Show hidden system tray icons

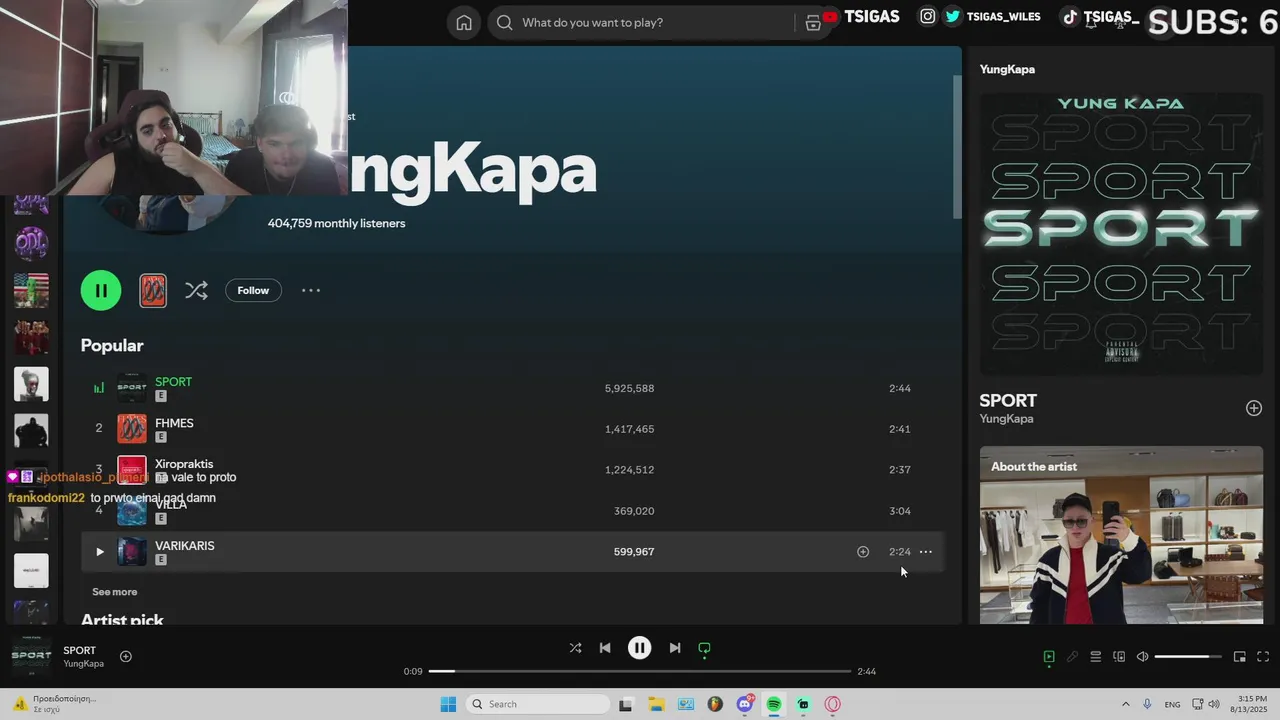point(1125,704)
